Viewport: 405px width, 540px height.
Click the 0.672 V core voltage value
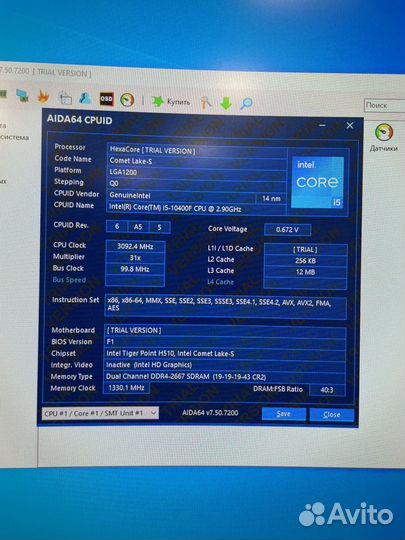coord(287,229)
